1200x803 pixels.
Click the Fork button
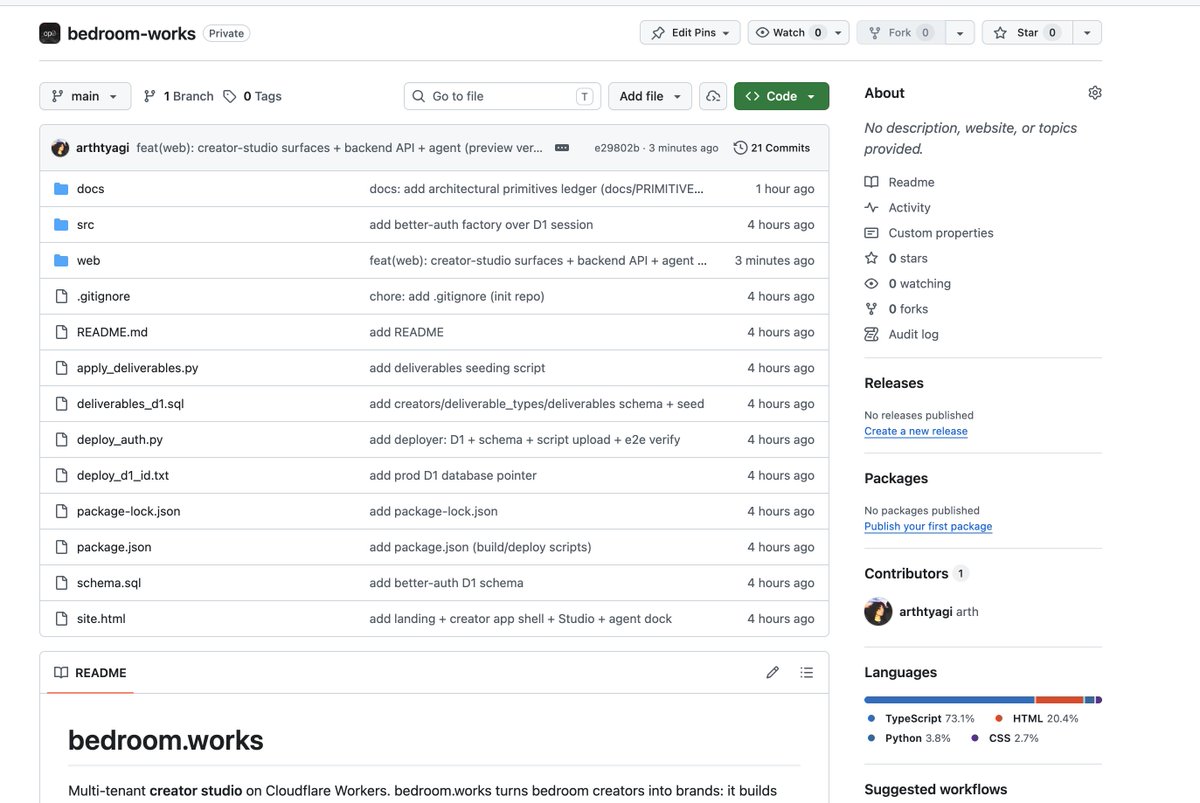(x=901, y=33)
